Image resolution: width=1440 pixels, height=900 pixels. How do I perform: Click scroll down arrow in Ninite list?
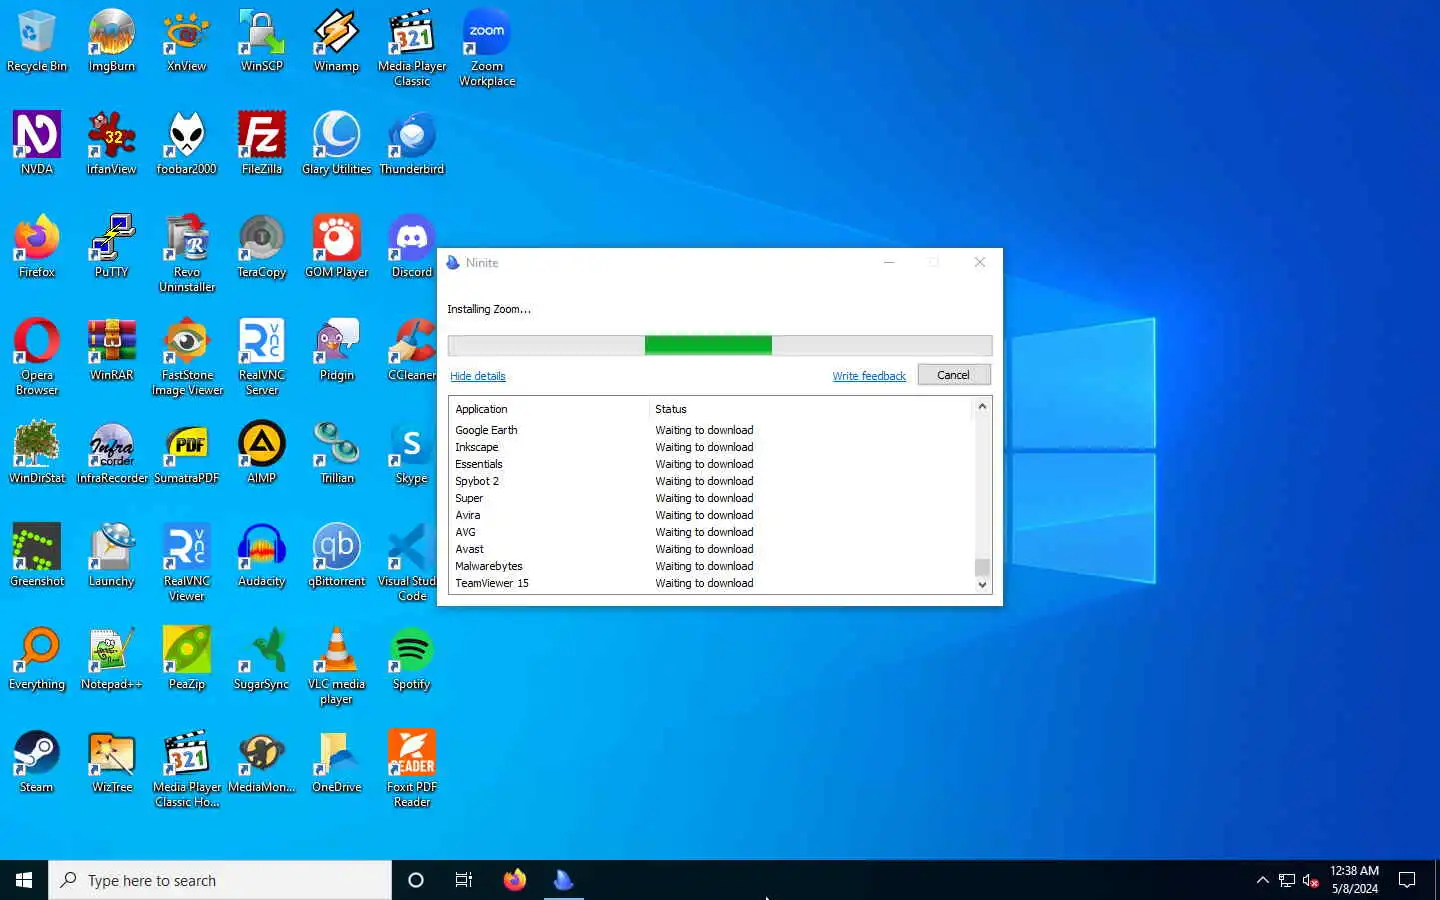click(x=982, y=585)
